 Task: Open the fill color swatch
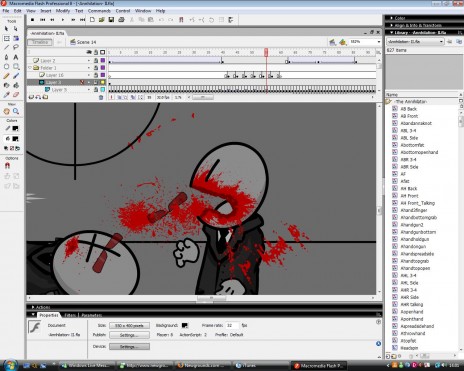pos(15,138)
